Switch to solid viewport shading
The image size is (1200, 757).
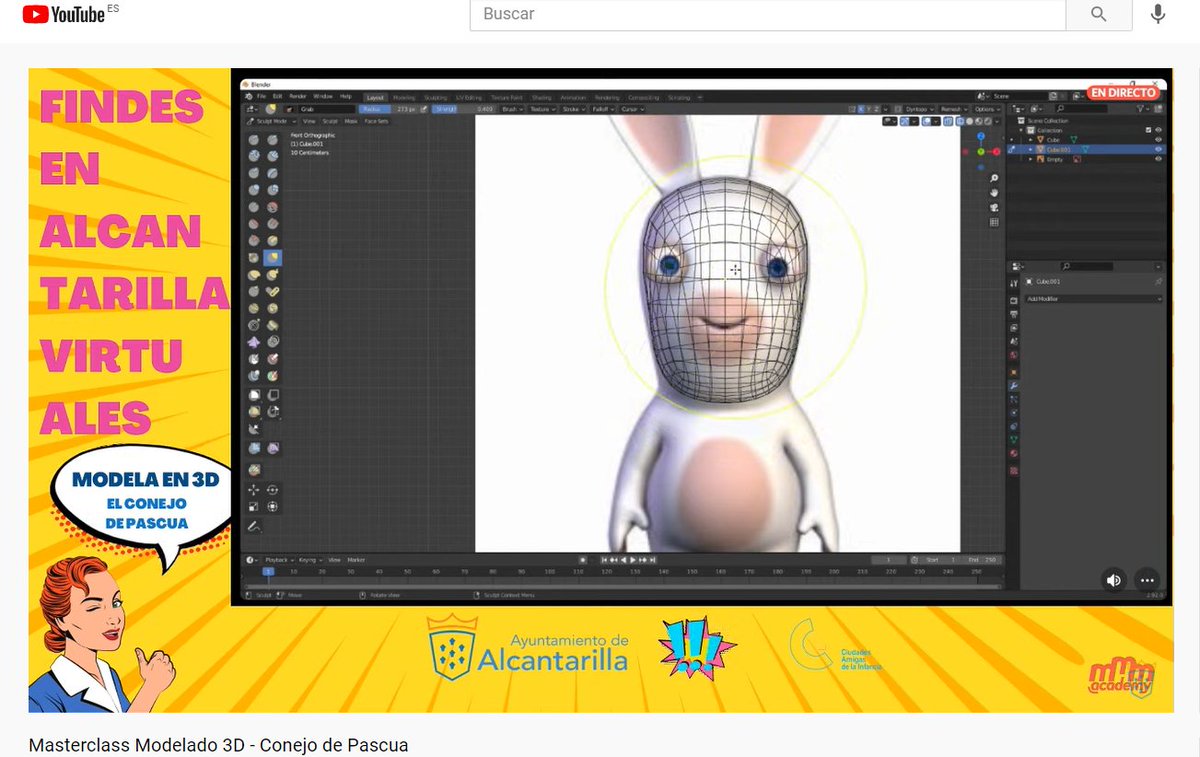point(969,121)
